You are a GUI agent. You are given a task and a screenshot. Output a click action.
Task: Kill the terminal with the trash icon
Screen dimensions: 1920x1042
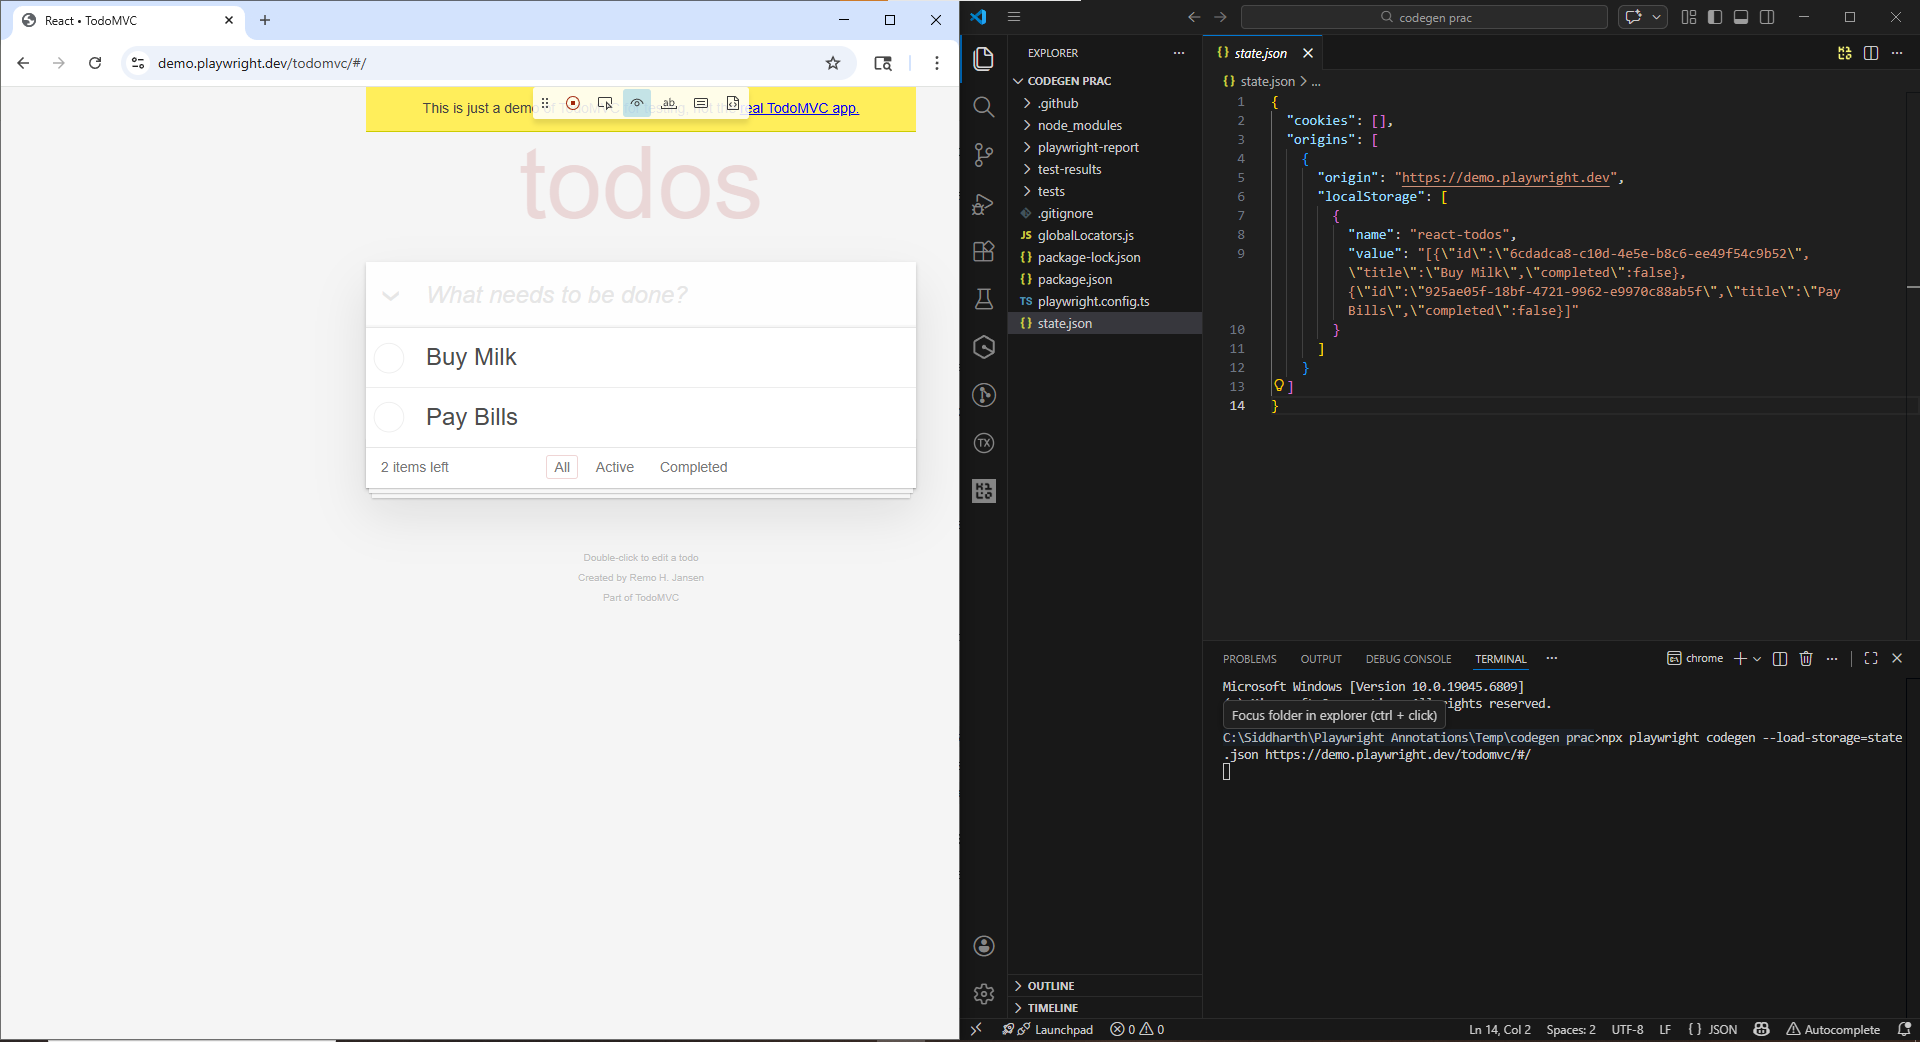[1806, 658]
